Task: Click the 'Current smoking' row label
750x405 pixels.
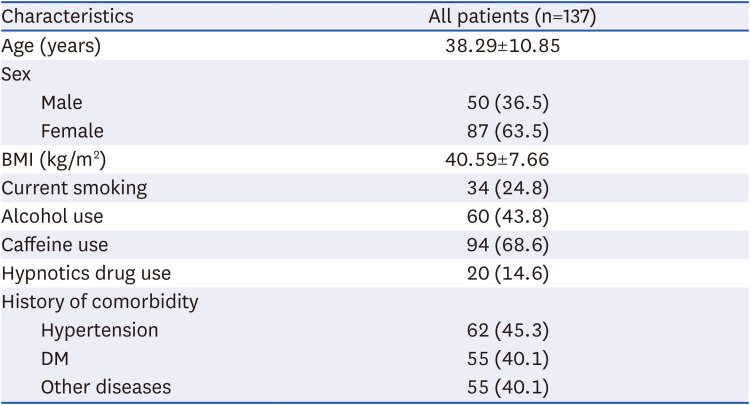Action: pos(74,188)
